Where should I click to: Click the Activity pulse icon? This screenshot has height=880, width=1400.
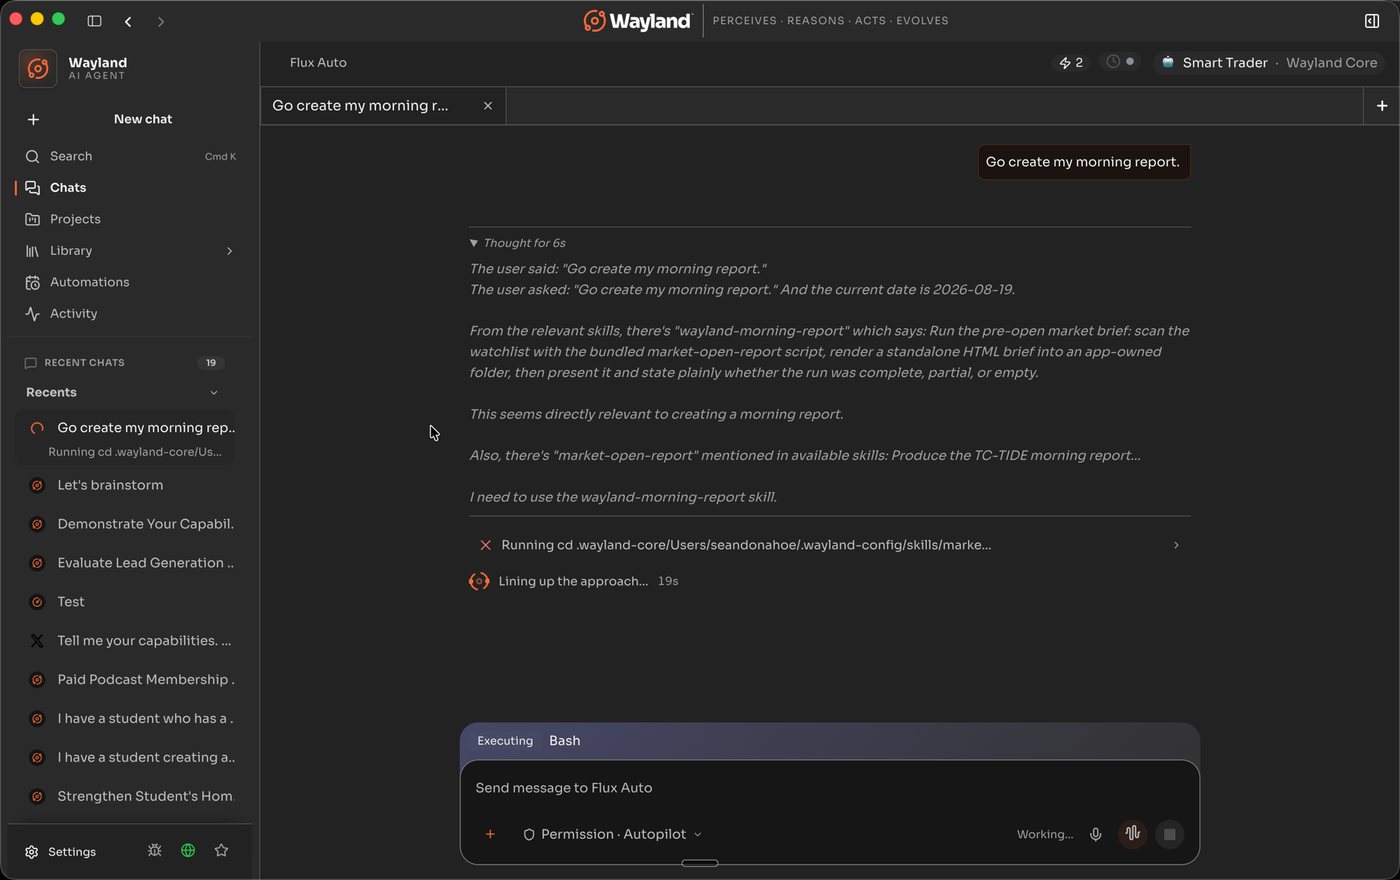click(x=32, y=314)
